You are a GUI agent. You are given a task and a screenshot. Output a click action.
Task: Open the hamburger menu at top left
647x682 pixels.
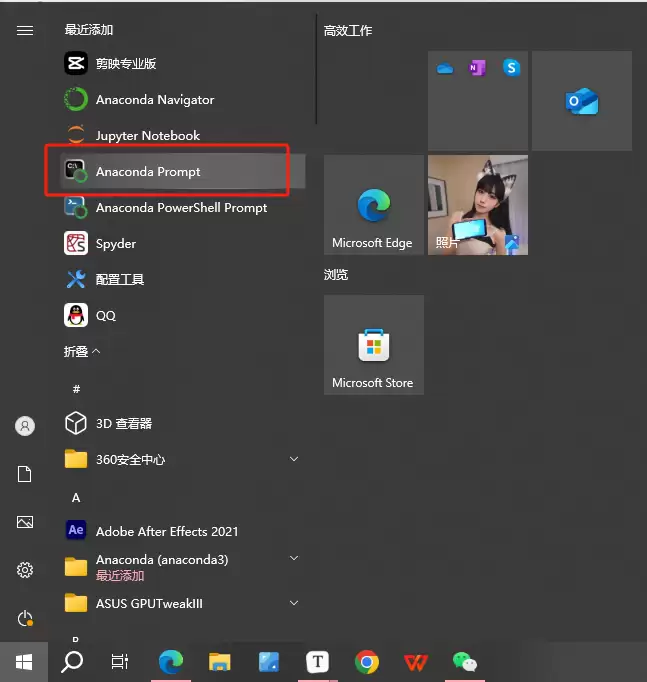click(x=25, y=30)
